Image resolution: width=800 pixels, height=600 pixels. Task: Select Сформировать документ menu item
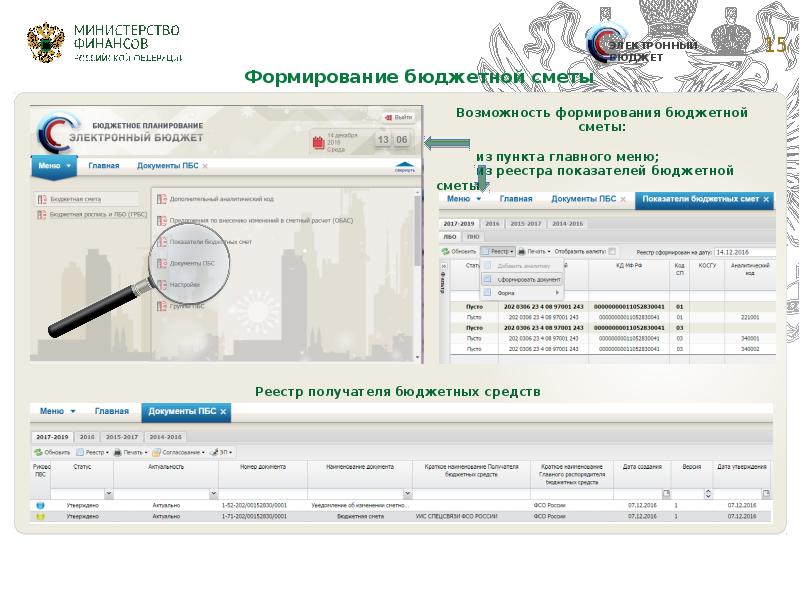[528, 279]
